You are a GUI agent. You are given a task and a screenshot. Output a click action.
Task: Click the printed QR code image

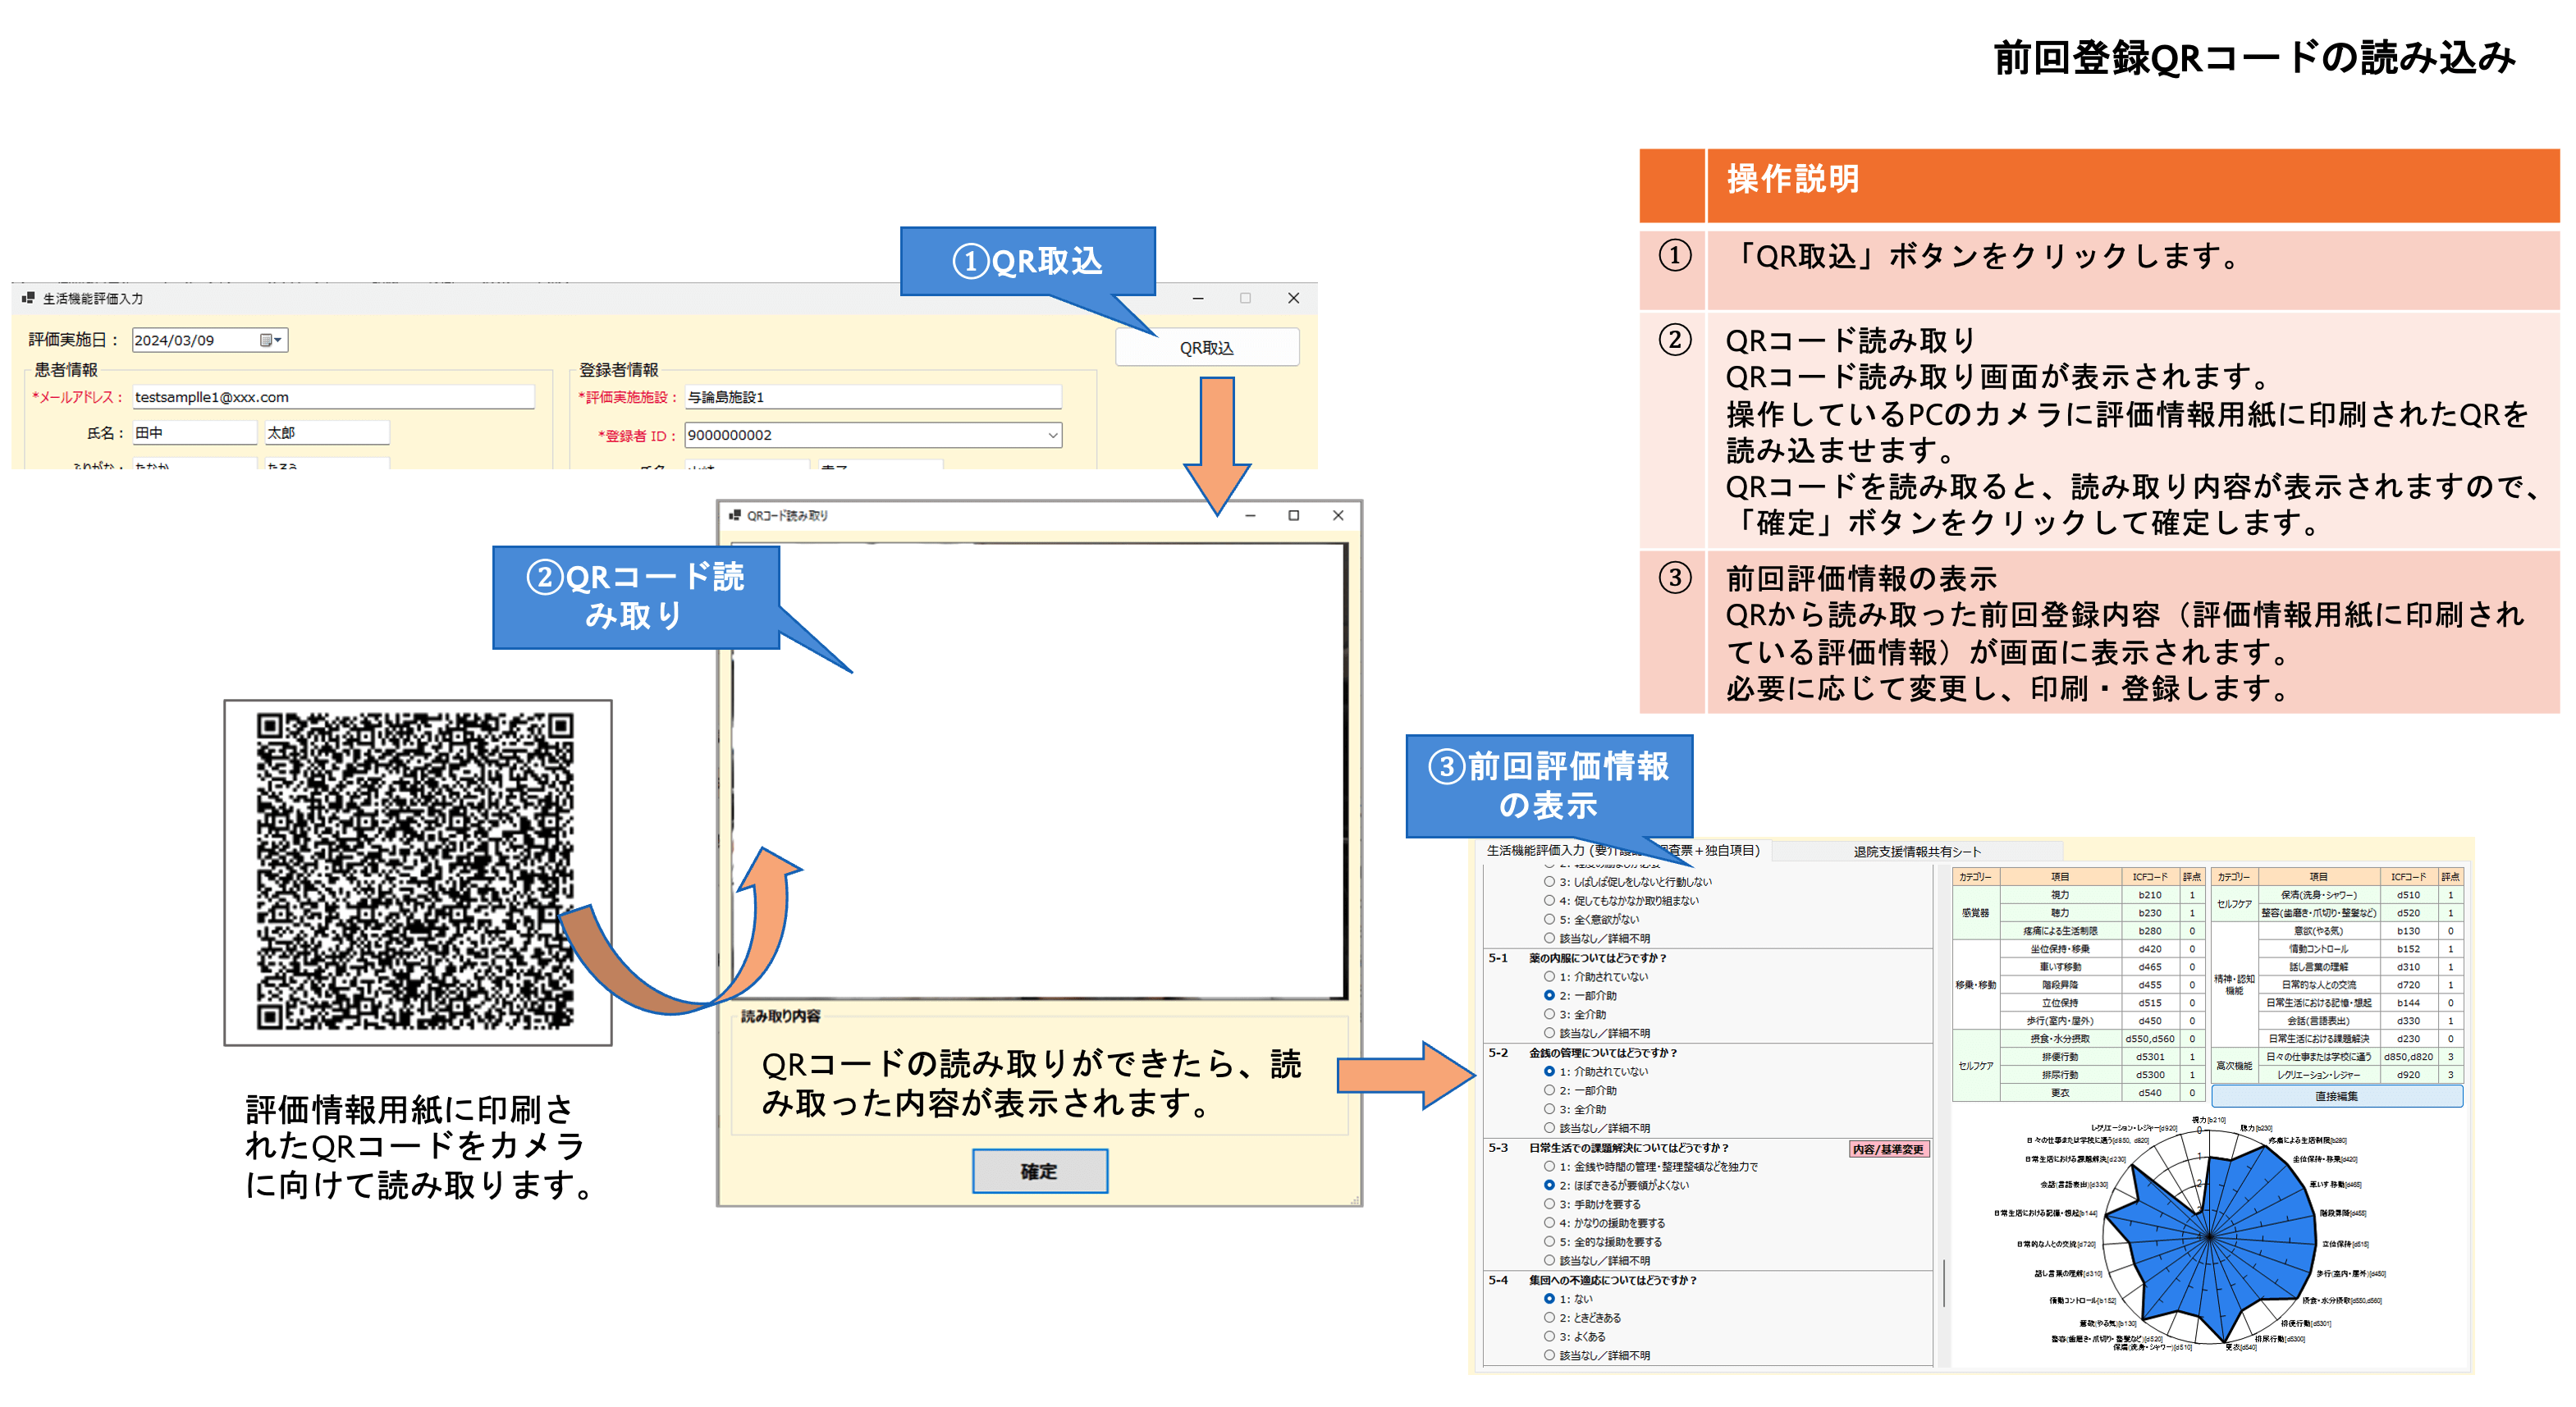pos(416,871)
